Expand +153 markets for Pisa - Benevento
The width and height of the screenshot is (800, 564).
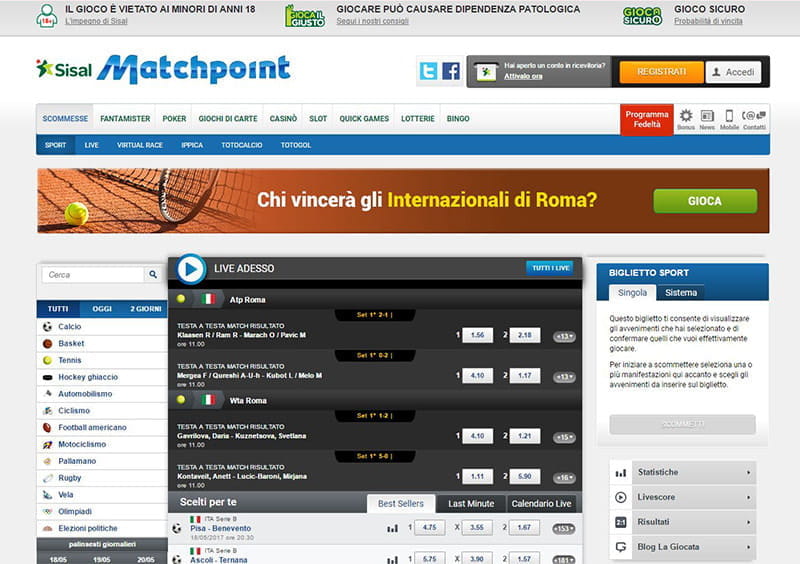[564, 529]
